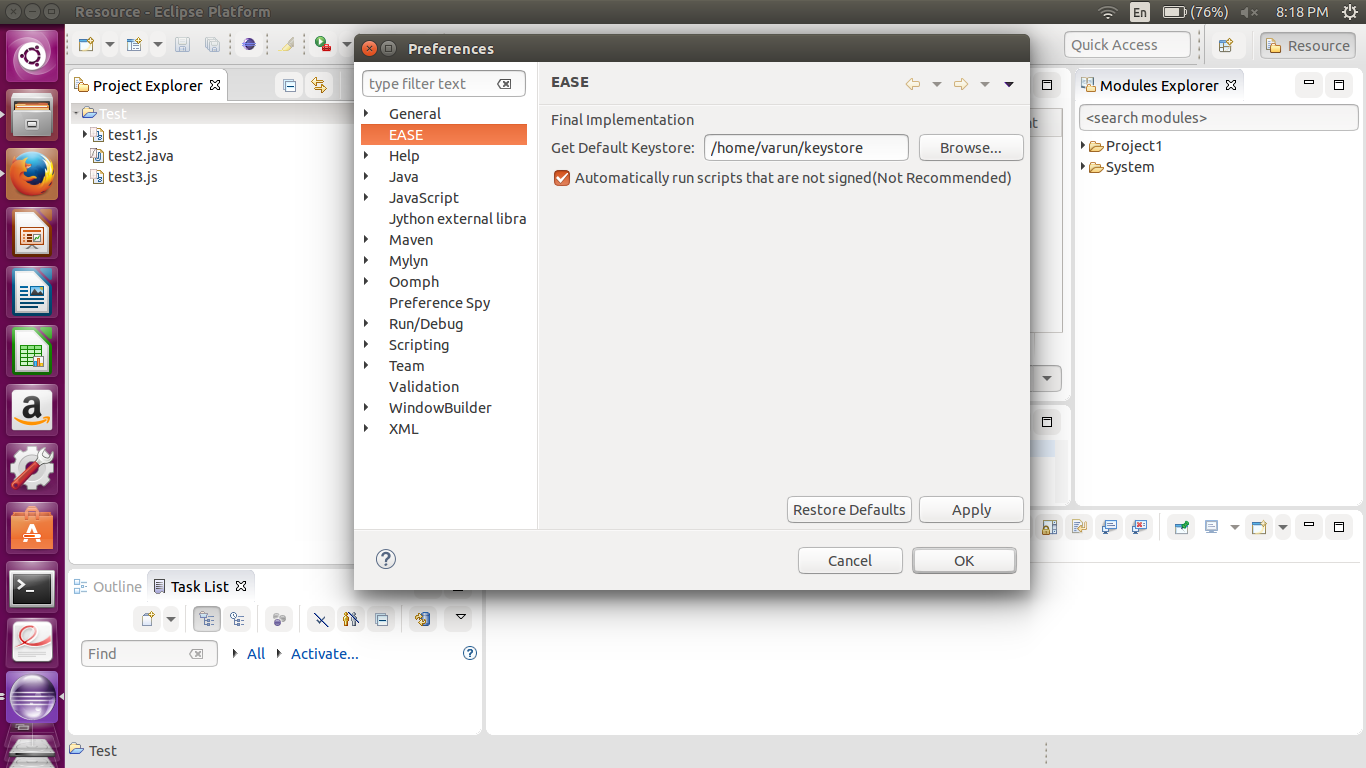Image resolution: width=1366 pixels, height=768 pixels.
Task: Open Firefox from the Ubuntu launcher
Action: pos(32,176)
